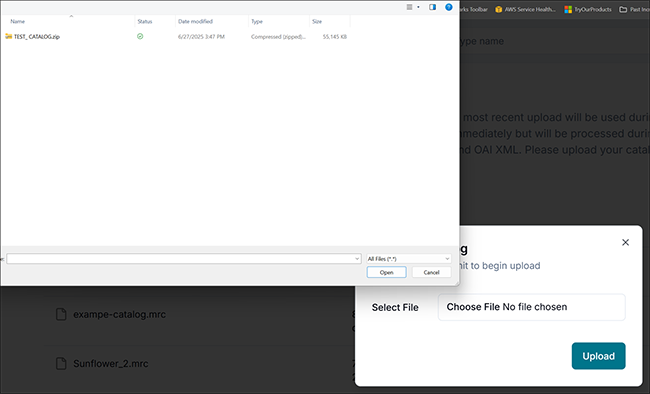Open the file dialog help icon
Image resolution: width=650 pixels, height=394 pixels.
(x=449, y=7)
